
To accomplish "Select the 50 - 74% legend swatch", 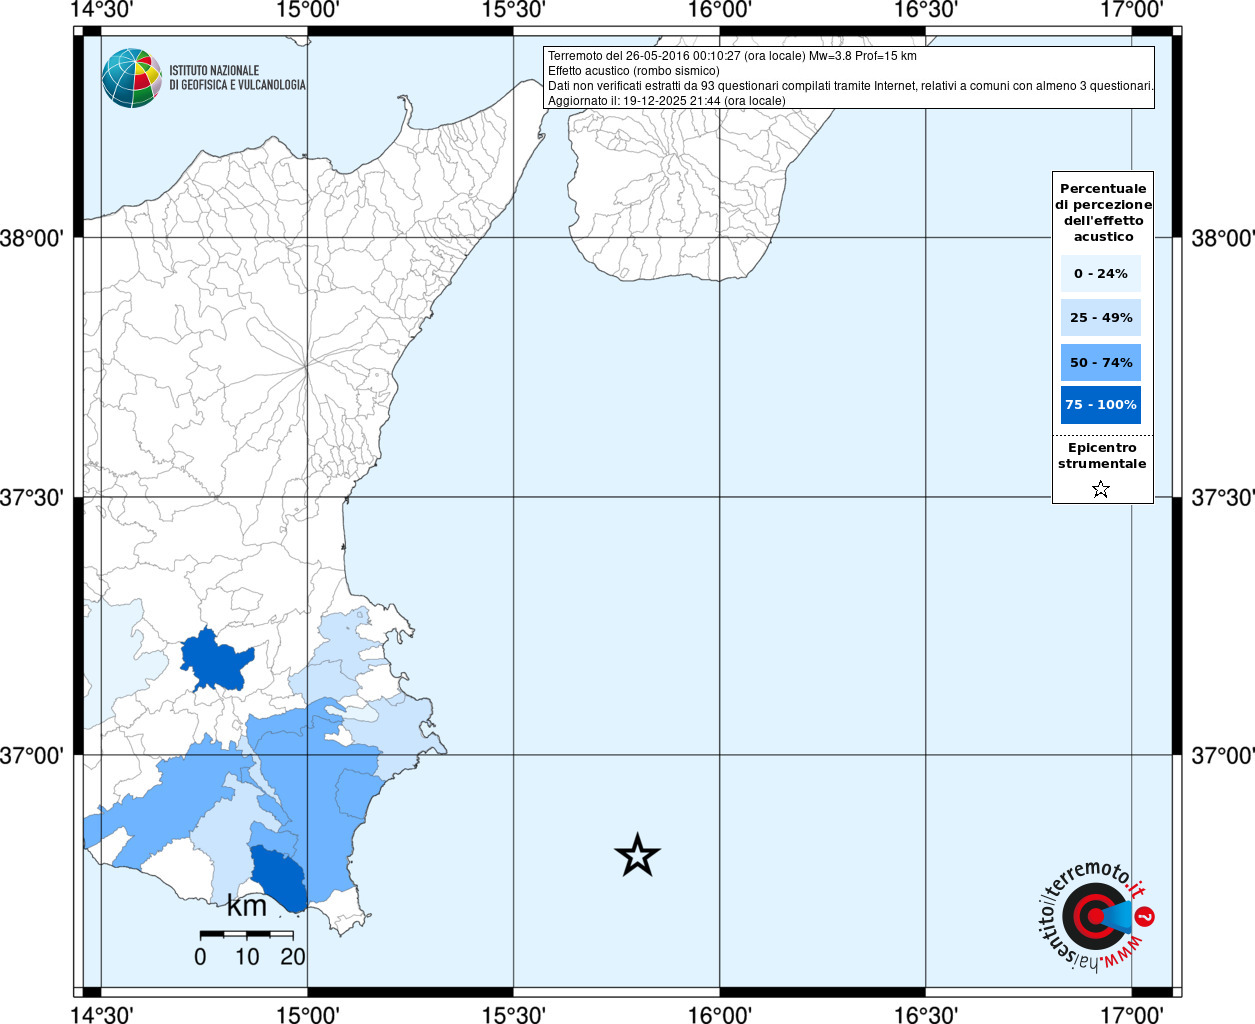I will [1101, 363].
